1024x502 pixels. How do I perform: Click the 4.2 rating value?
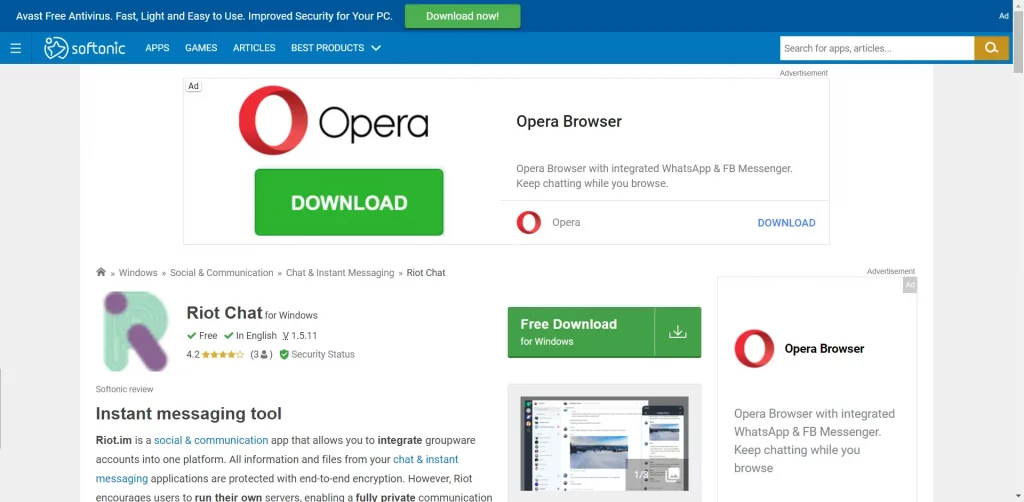pyautogui.click(x=193, y=354)
